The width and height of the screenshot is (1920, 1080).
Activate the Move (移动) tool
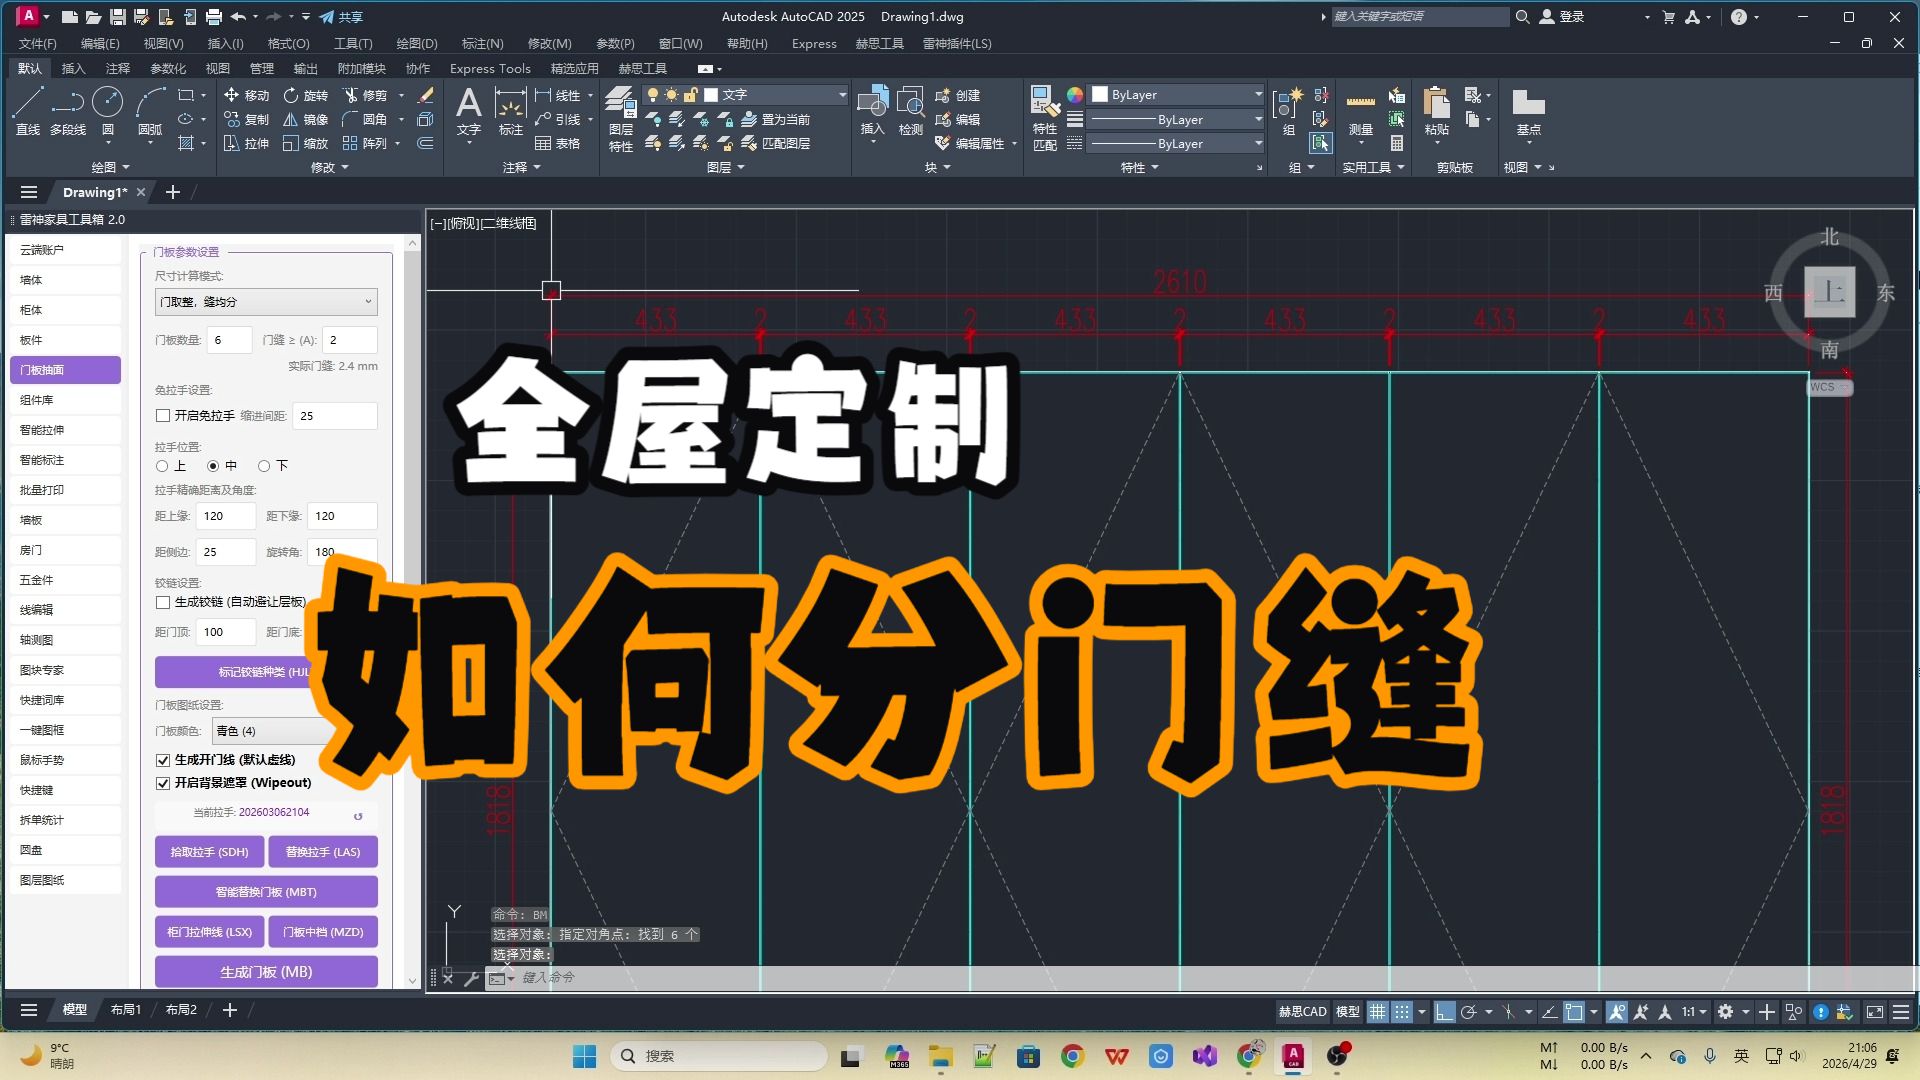246,95
